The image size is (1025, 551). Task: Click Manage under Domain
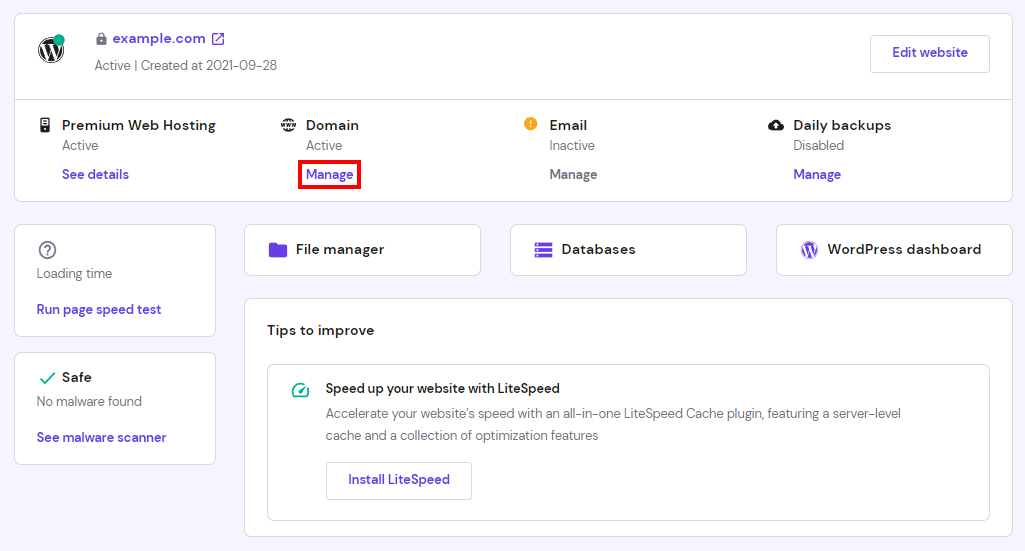pyautogui.click(x=330, y=174)
